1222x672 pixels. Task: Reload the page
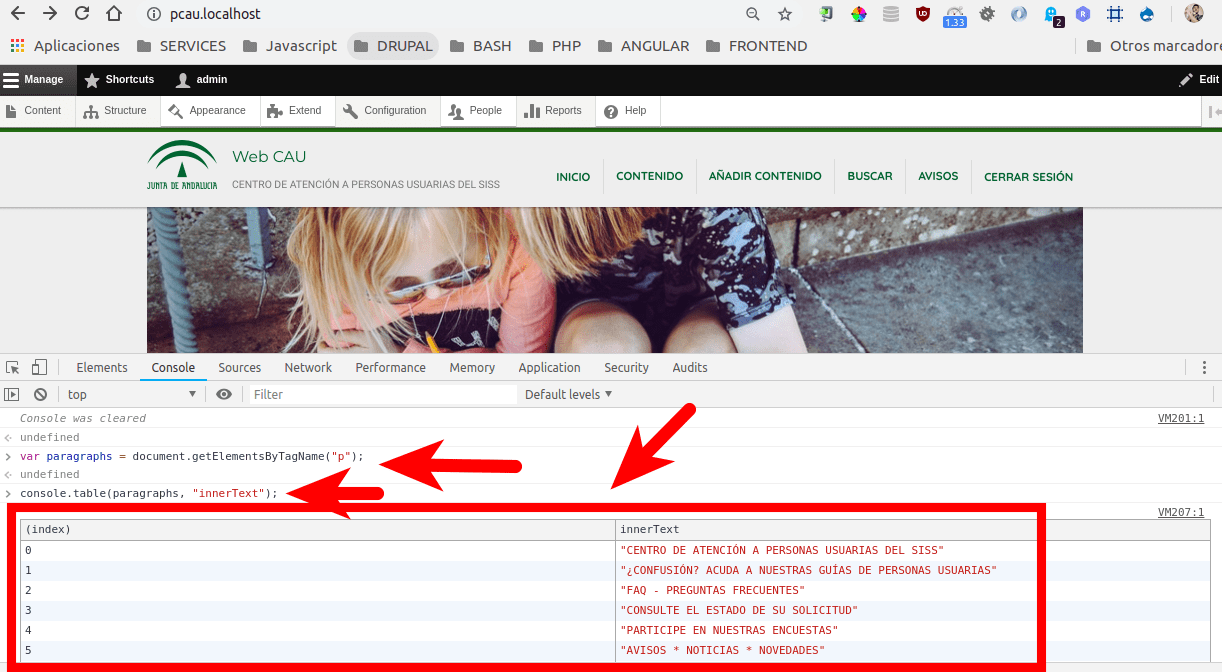click(x=83, y=14)
